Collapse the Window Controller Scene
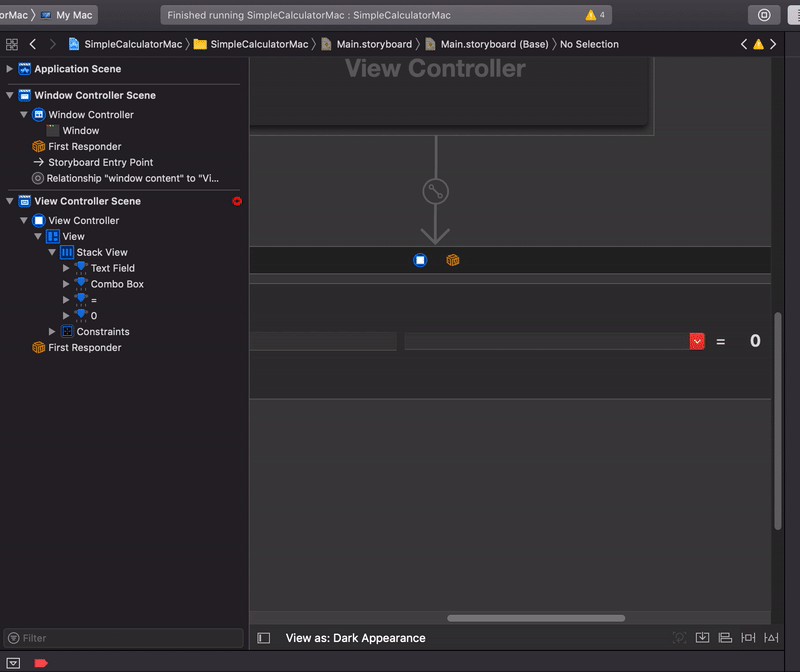 [10, 95]
